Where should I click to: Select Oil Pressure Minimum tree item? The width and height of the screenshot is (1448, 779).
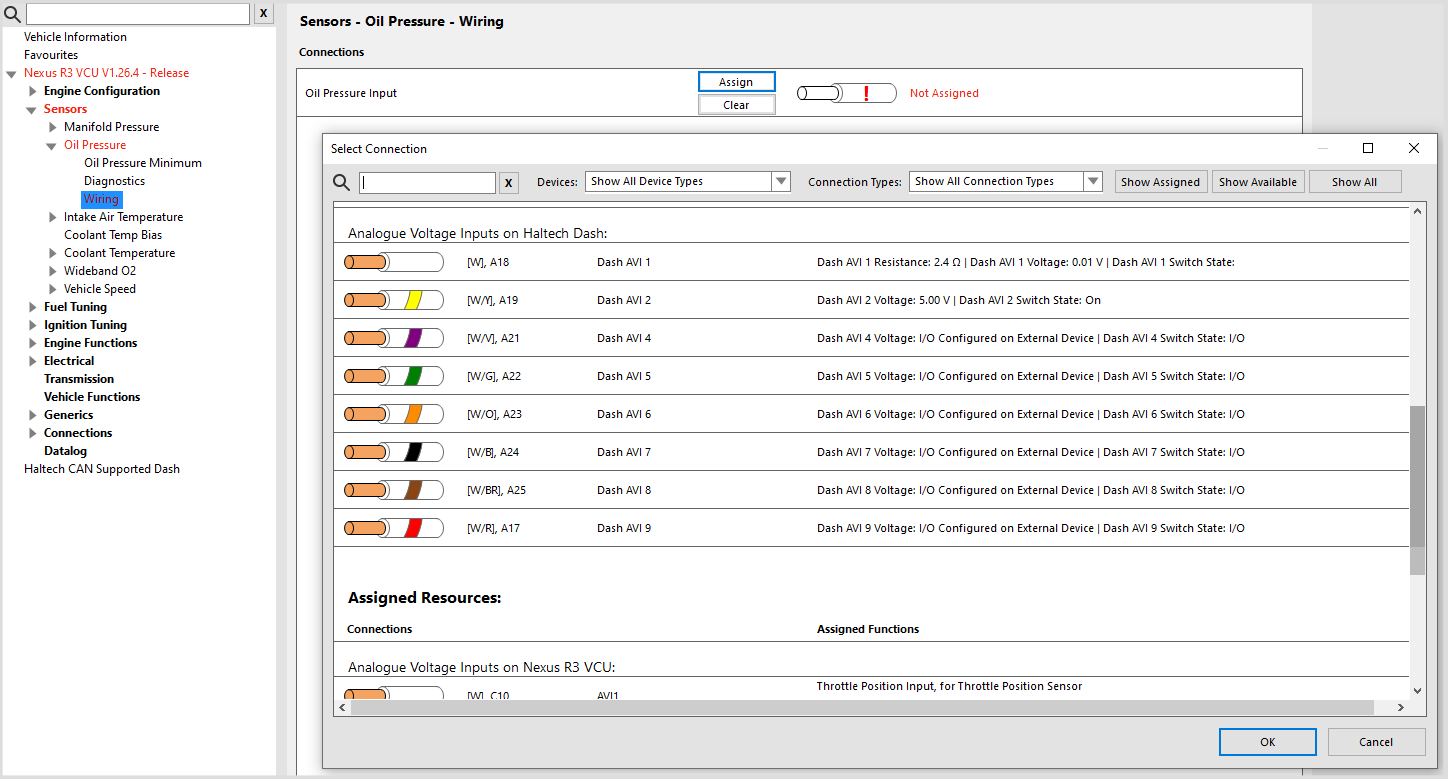143,163
